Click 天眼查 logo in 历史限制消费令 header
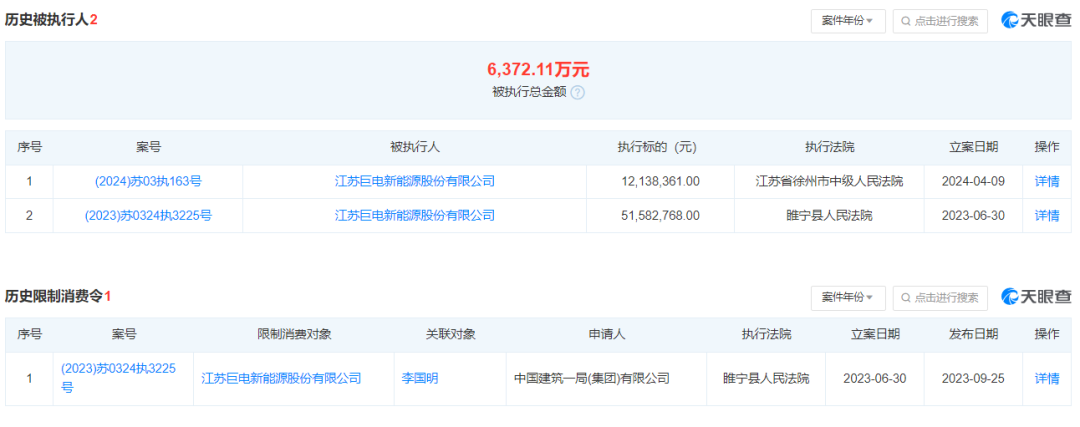The height and width of the screenshot is (427, 1080). [x=1037, y=298]
